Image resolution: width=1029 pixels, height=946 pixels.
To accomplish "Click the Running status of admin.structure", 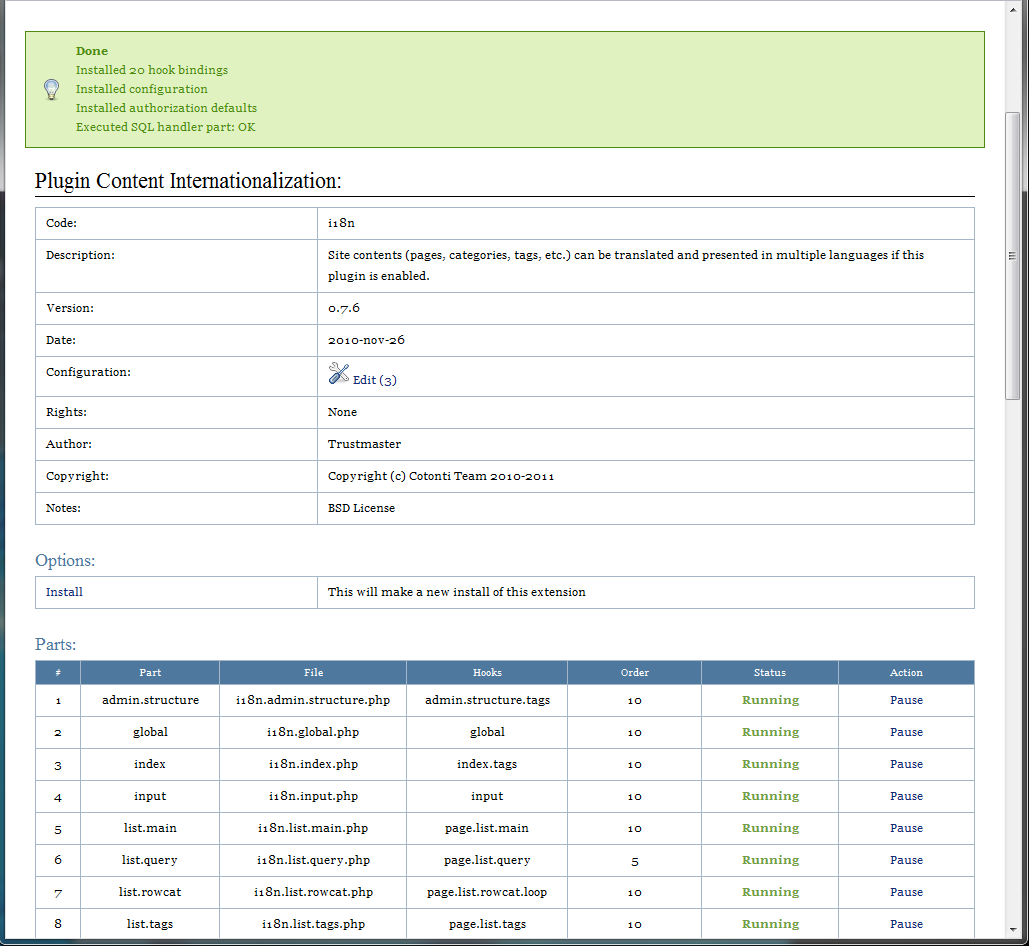I will (x=770, y=700).
